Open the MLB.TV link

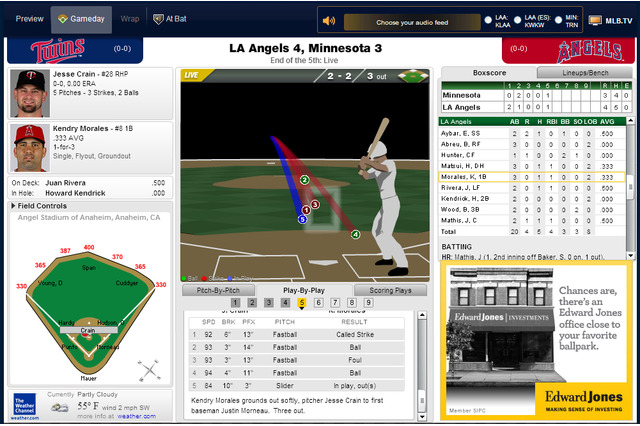618,21
